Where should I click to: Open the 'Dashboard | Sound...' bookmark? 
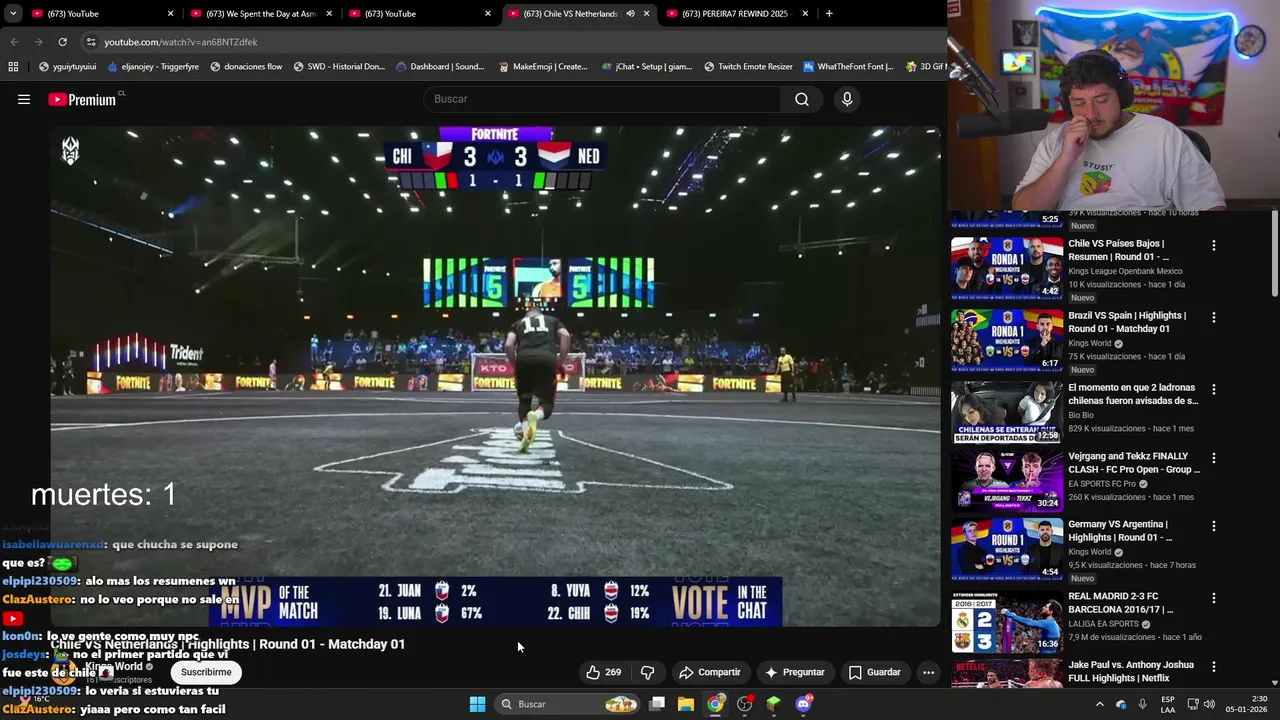(x=440, y=67)
